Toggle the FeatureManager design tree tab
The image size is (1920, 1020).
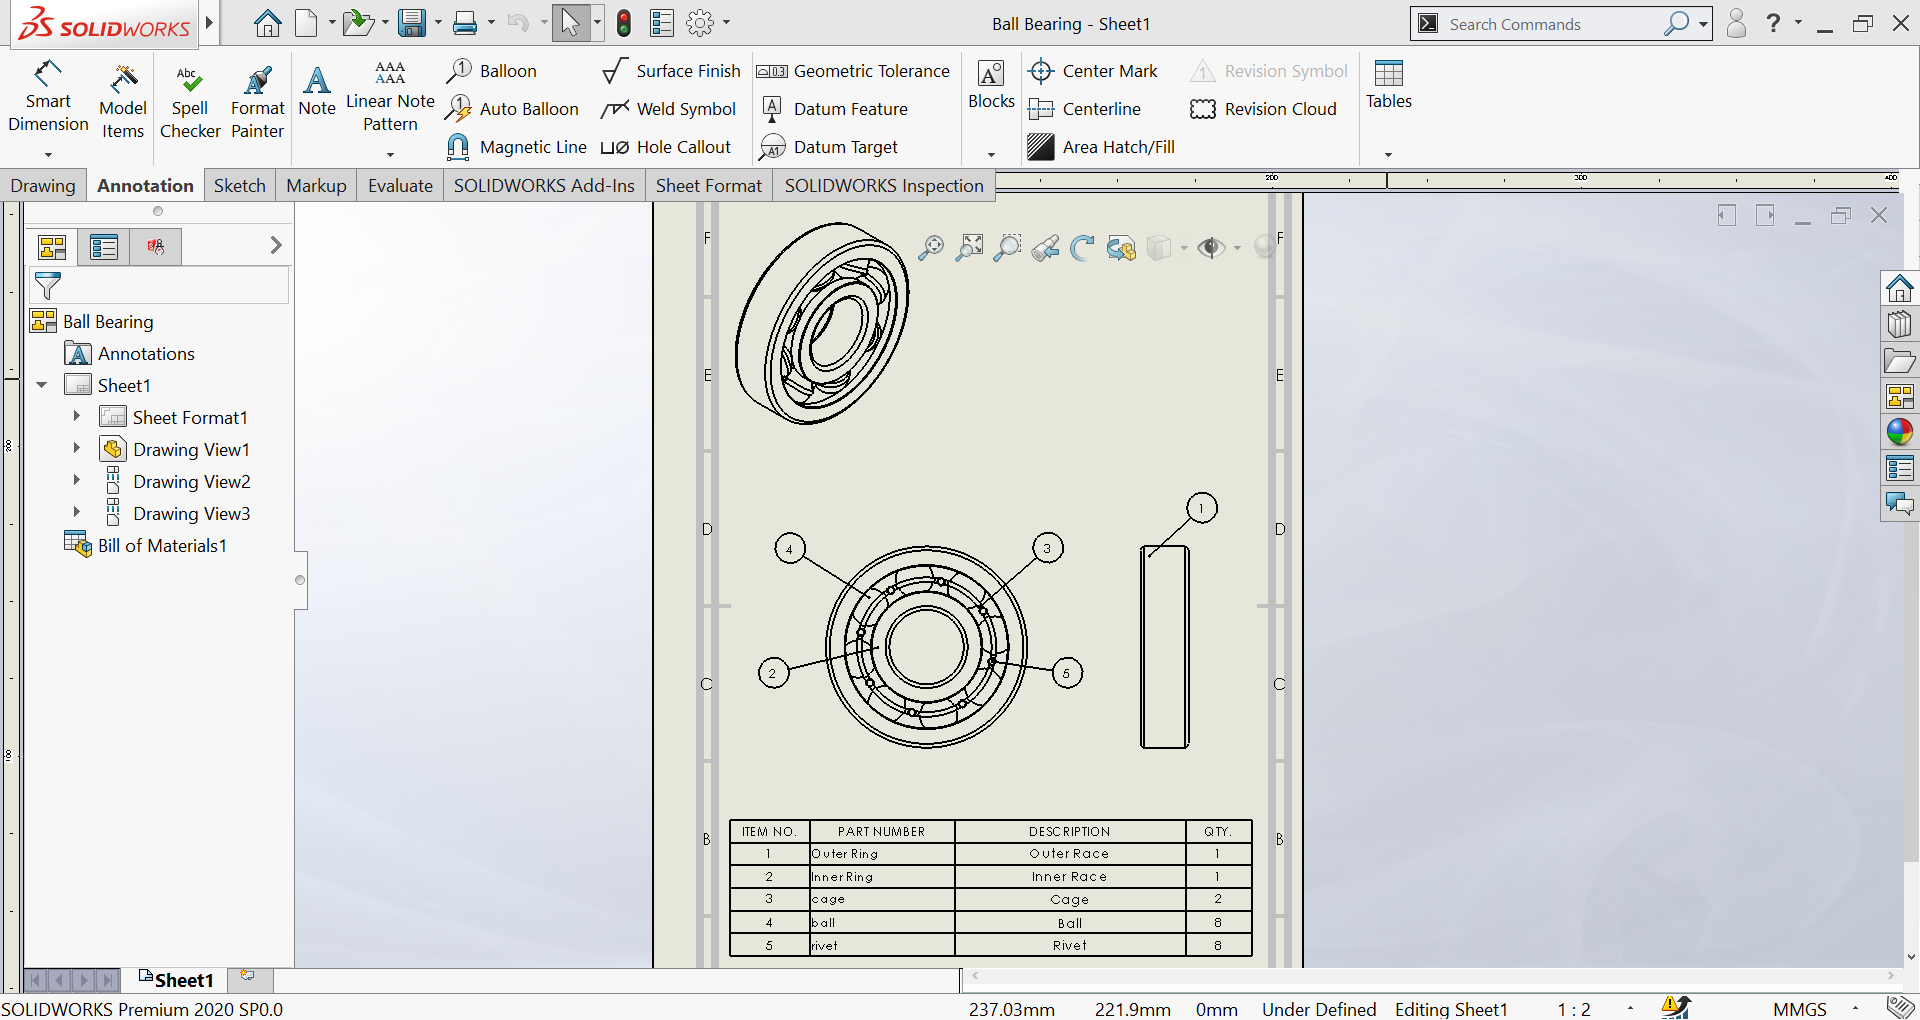(x=52, y=246)
